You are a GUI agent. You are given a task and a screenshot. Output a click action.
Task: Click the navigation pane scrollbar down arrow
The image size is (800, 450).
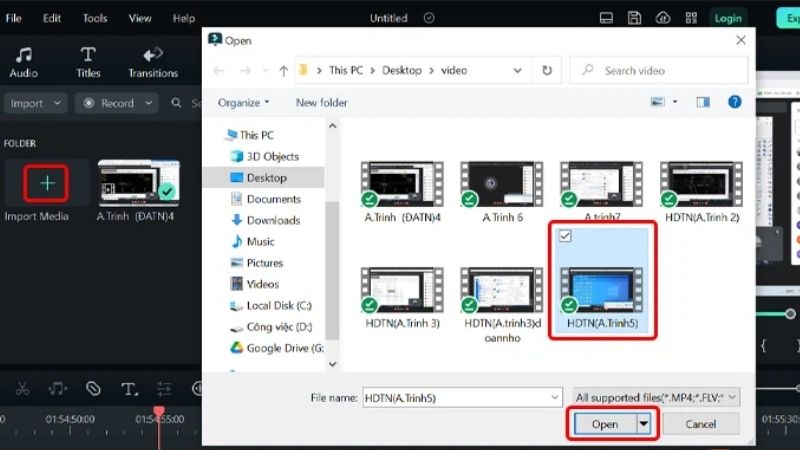coord(333,364)
